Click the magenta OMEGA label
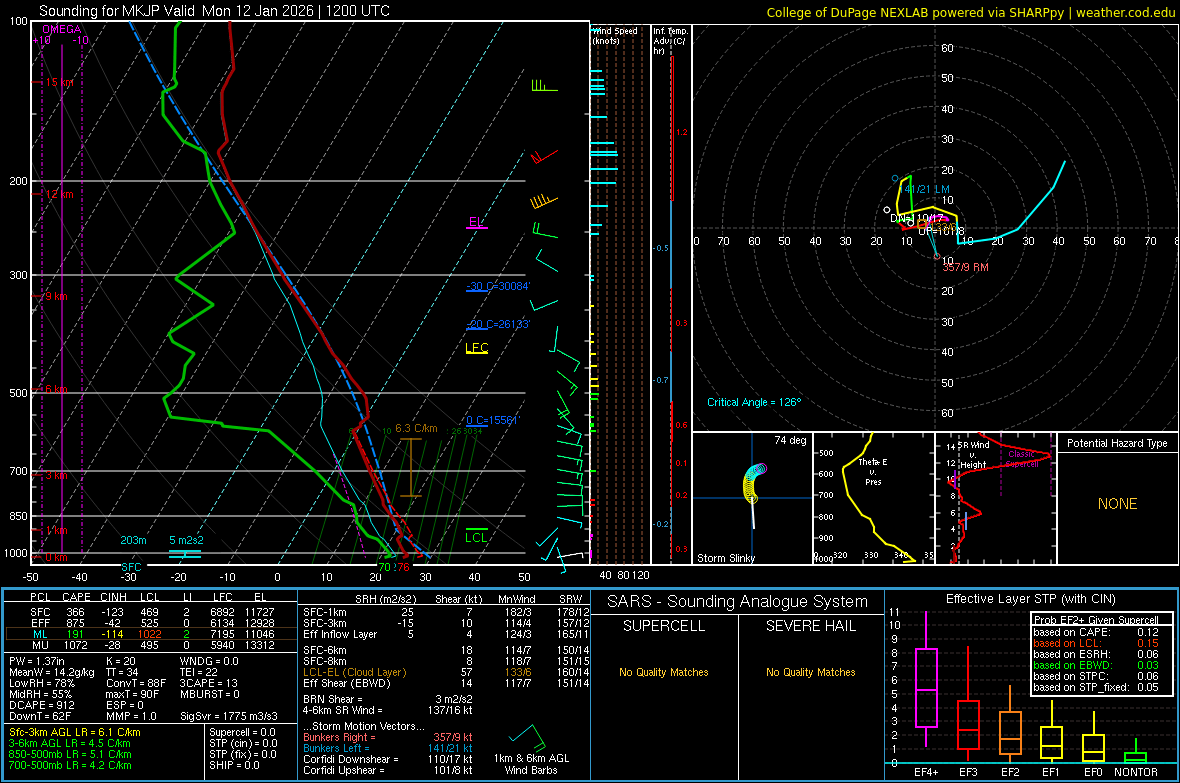This screenshot has width=1180, height=783. pyautogui.click(x=62, y=29)
